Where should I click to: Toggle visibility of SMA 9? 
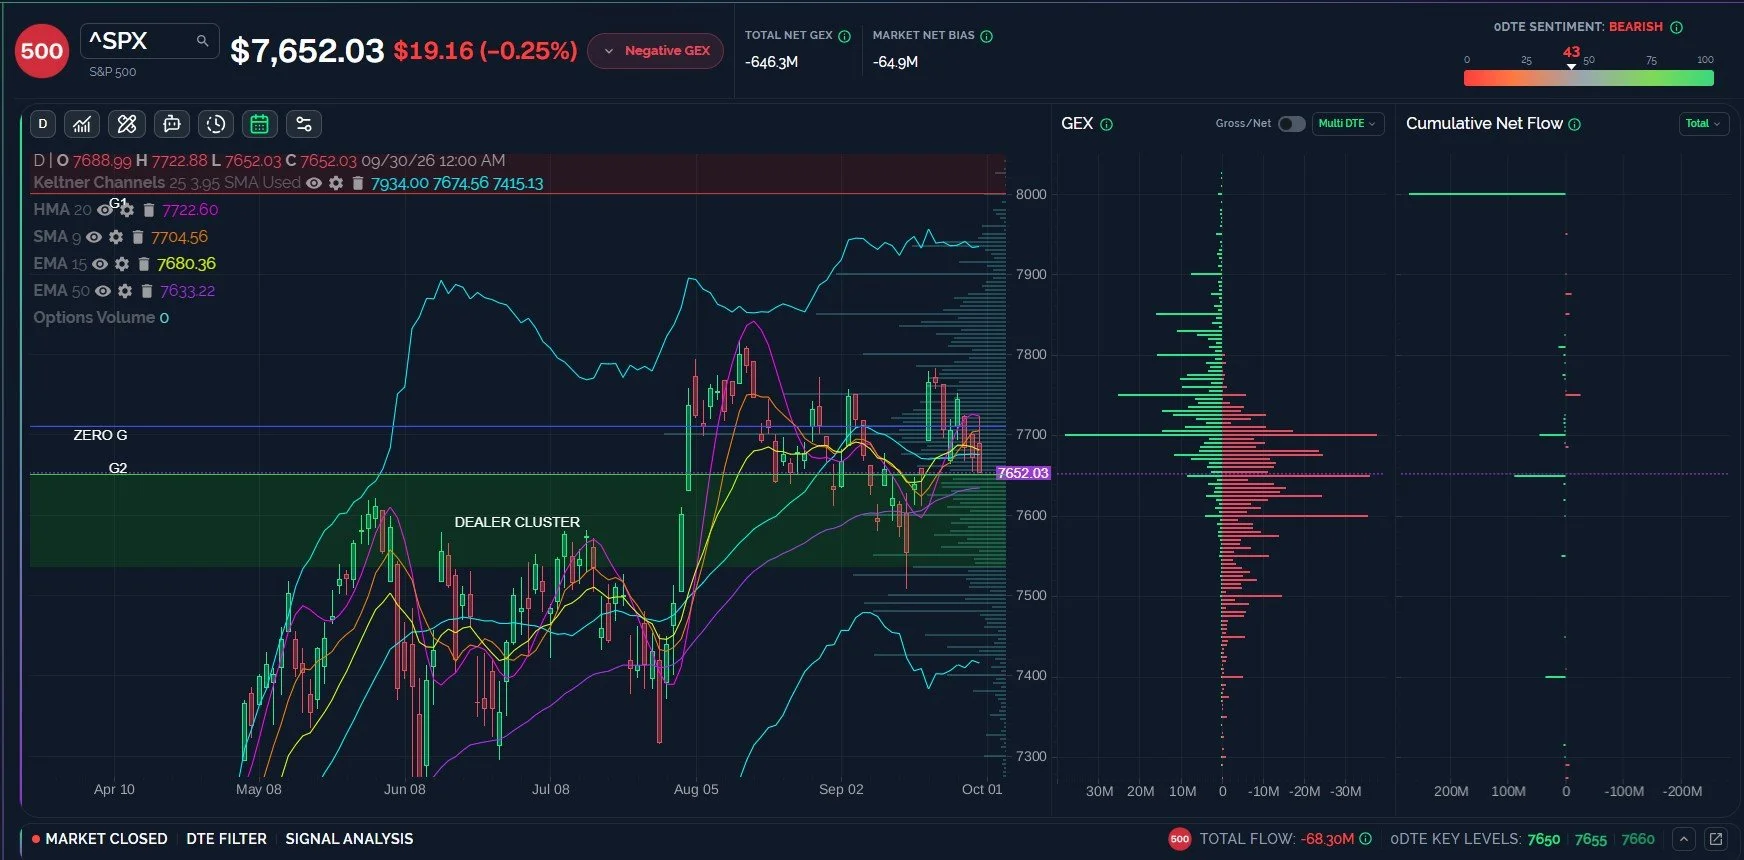tap(94, 237)
